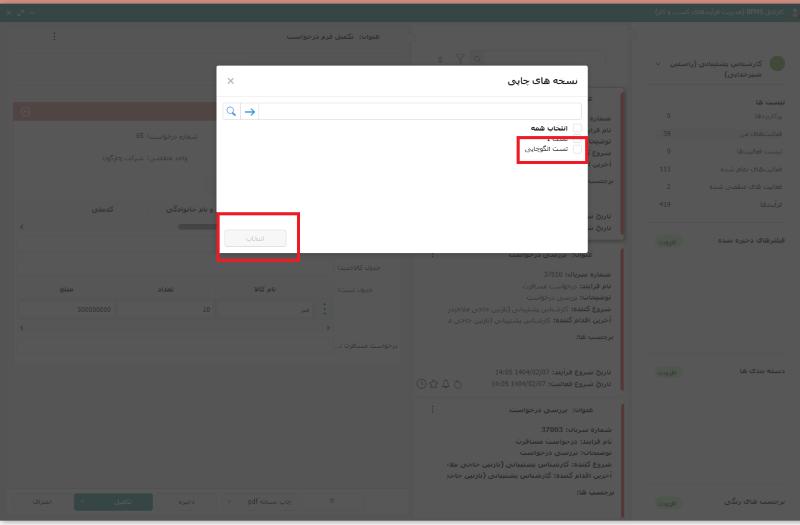The image size is (800, 525).
Task: Click the blue arrow icon in dialog
Action: [250, 112]
